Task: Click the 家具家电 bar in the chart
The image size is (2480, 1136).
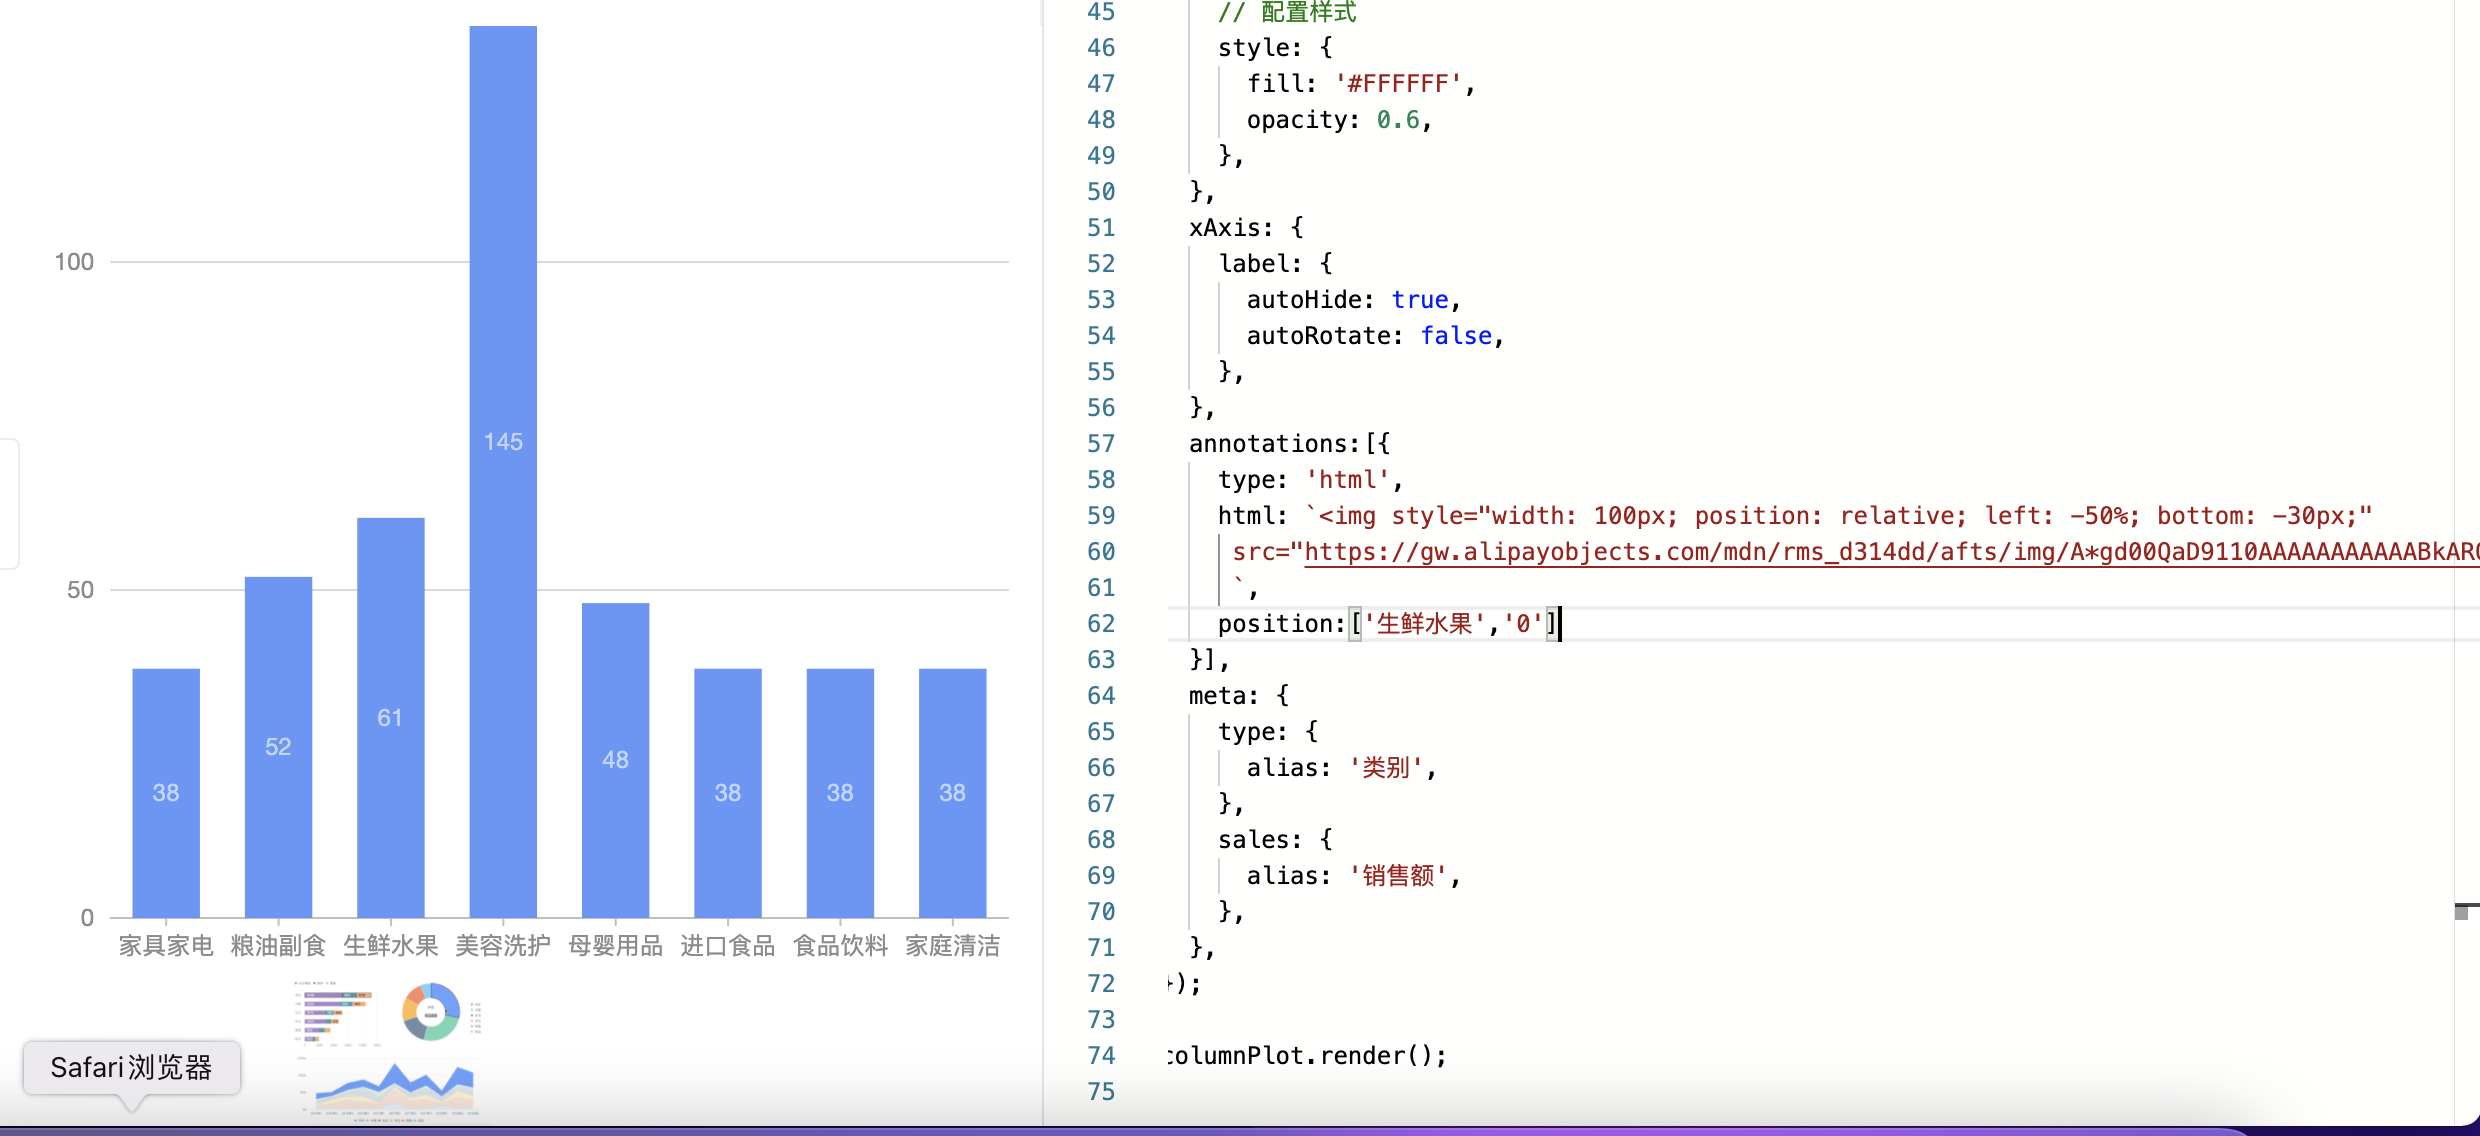Action: [x=166, y=792]
